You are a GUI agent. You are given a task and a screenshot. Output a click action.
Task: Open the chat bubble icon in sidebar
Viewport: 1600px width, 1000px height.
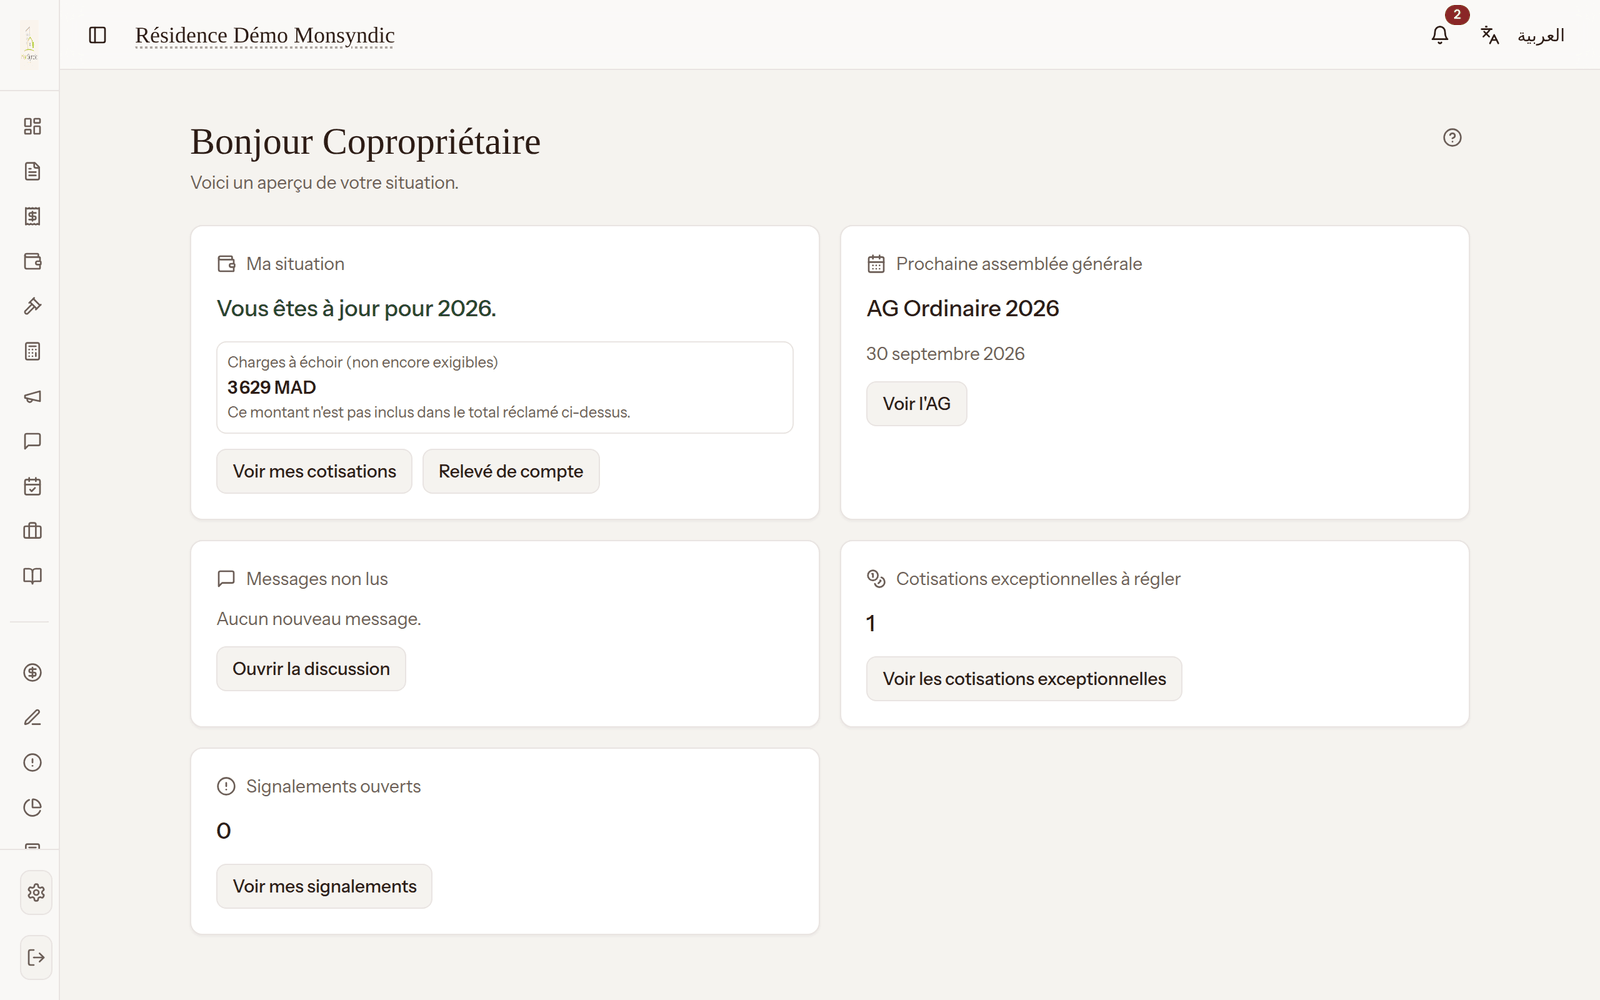click(32, 441)
